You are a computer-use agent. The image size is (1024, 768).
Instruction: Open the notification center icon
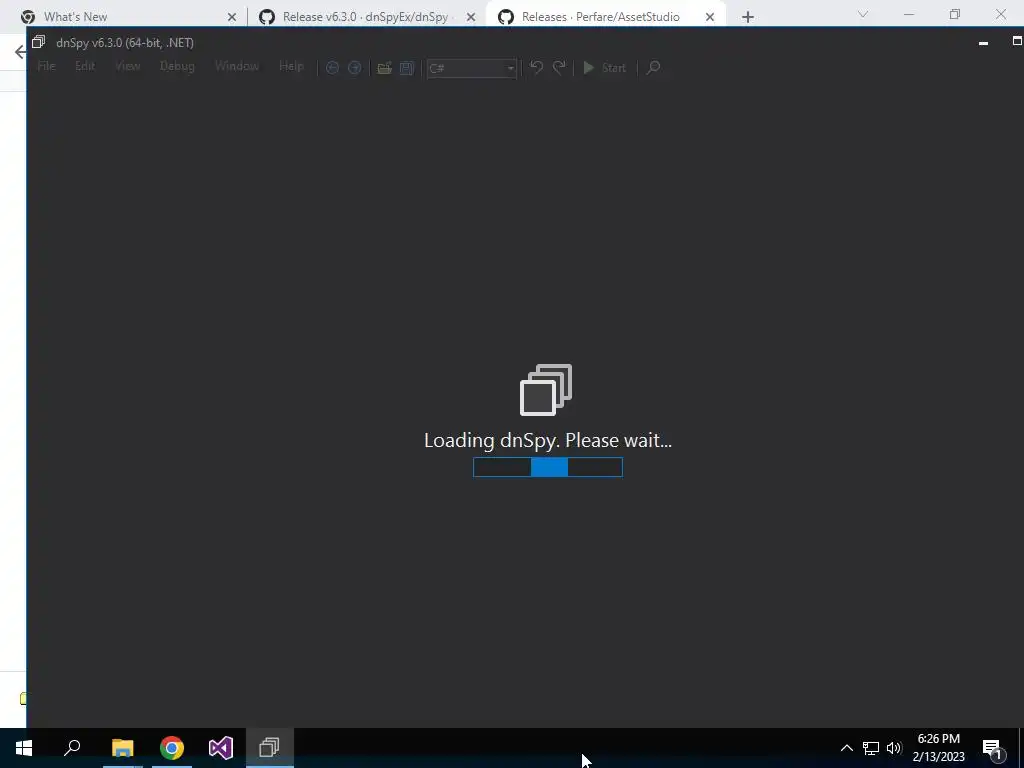click(x=993, y=749)
